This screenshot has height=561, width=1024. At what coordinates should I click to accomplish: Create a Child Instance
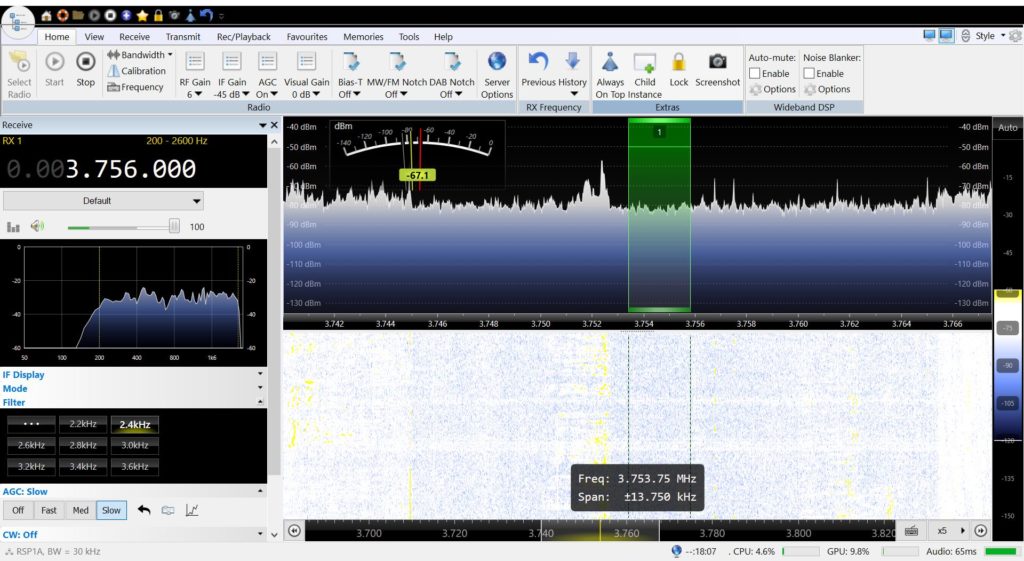click(645, 74)
